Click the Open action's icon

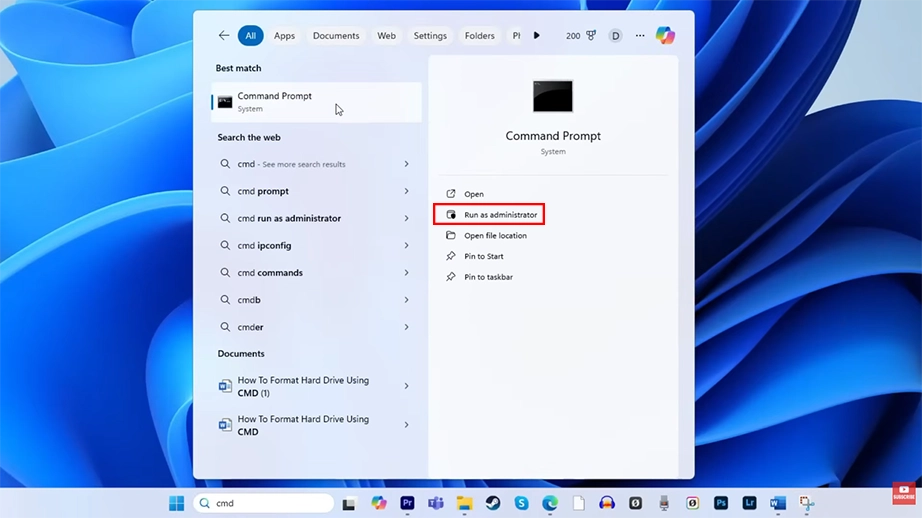pyautogui.click(x=451, y=193)
